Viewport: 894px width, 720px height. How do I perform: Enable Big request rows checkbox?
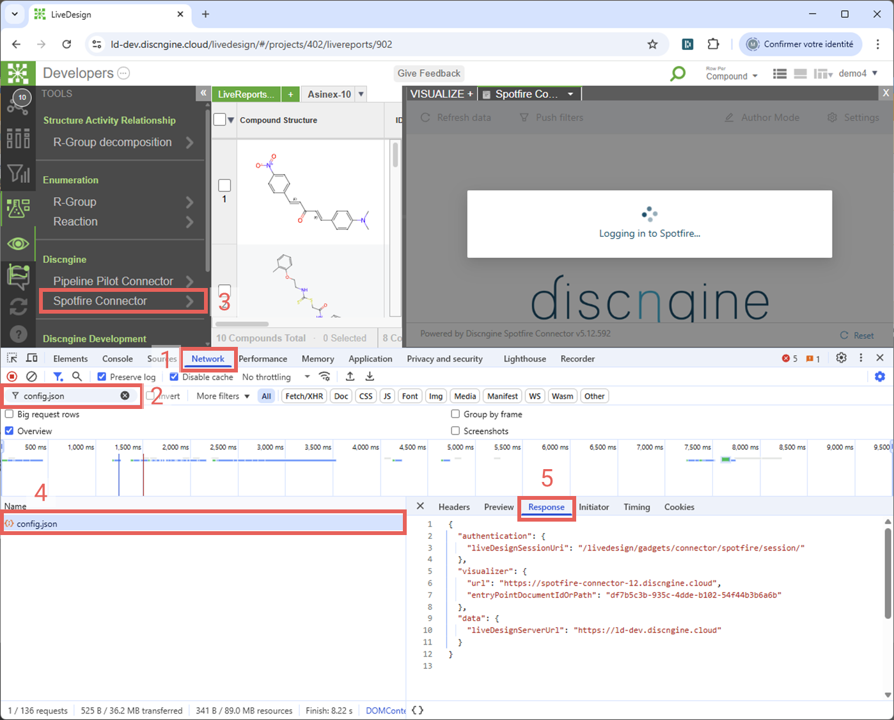tap(9, 414)
